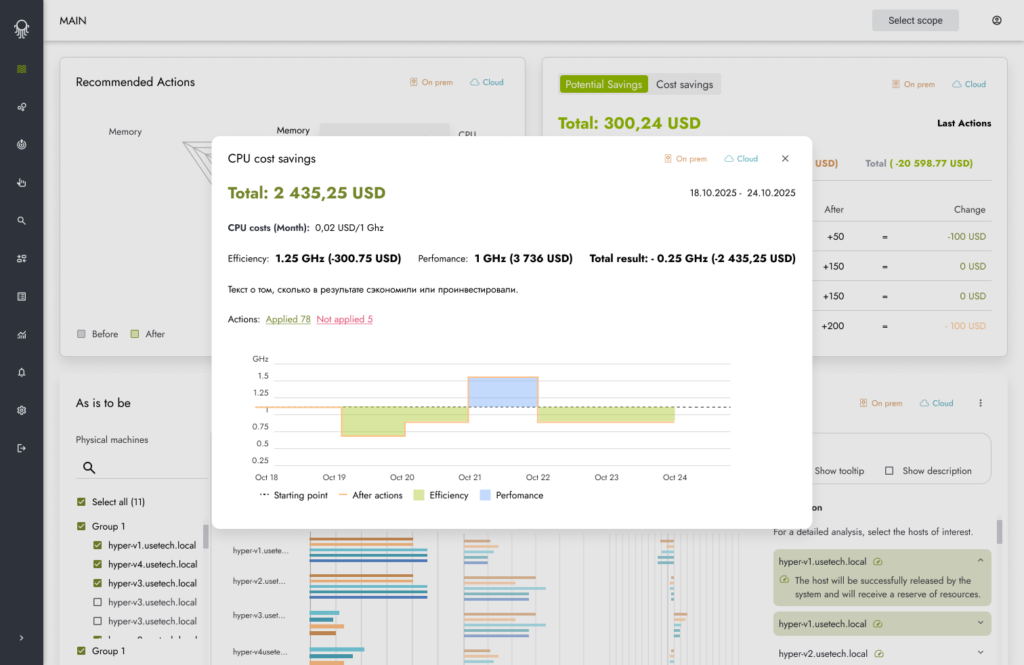
Task: Click the right panel vertical scrollbar
Action: [999, 531]
